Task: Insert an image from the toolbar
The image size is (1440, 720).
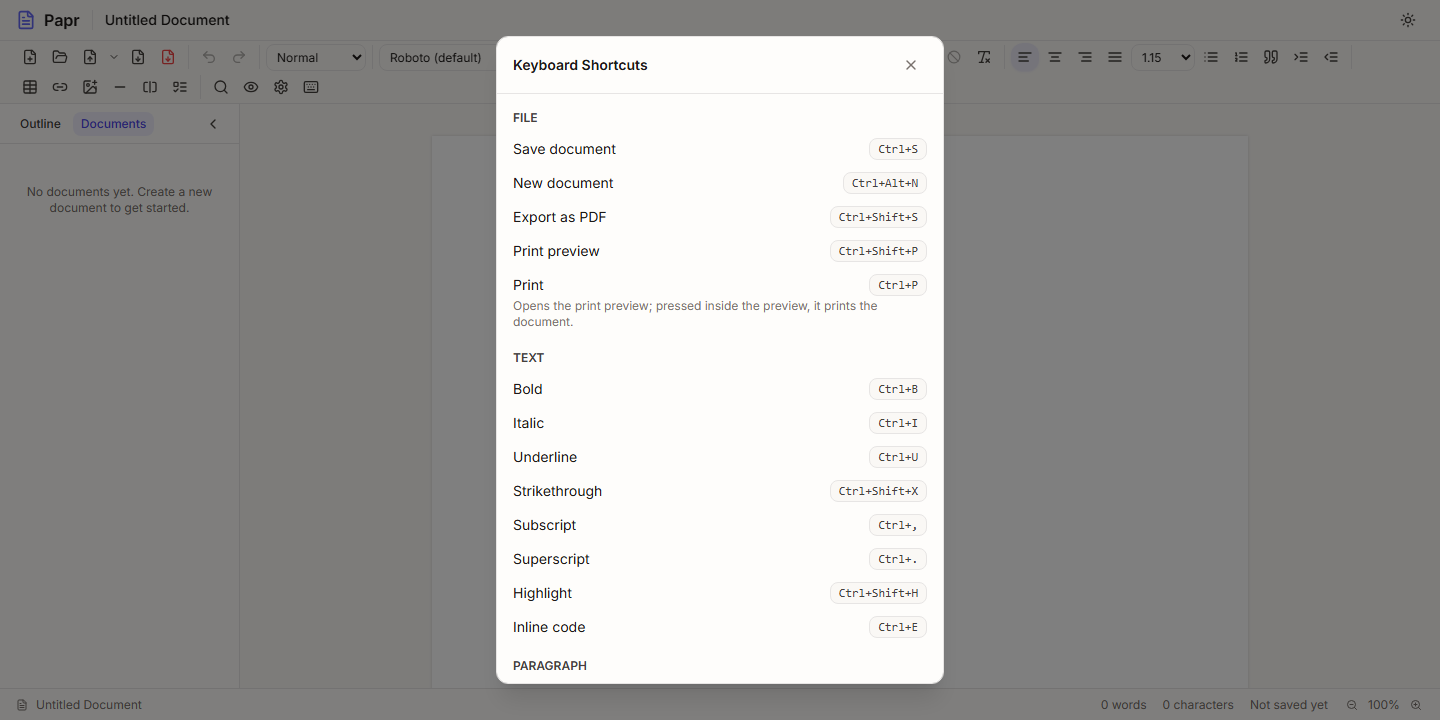Action: (x=90, y=87)
